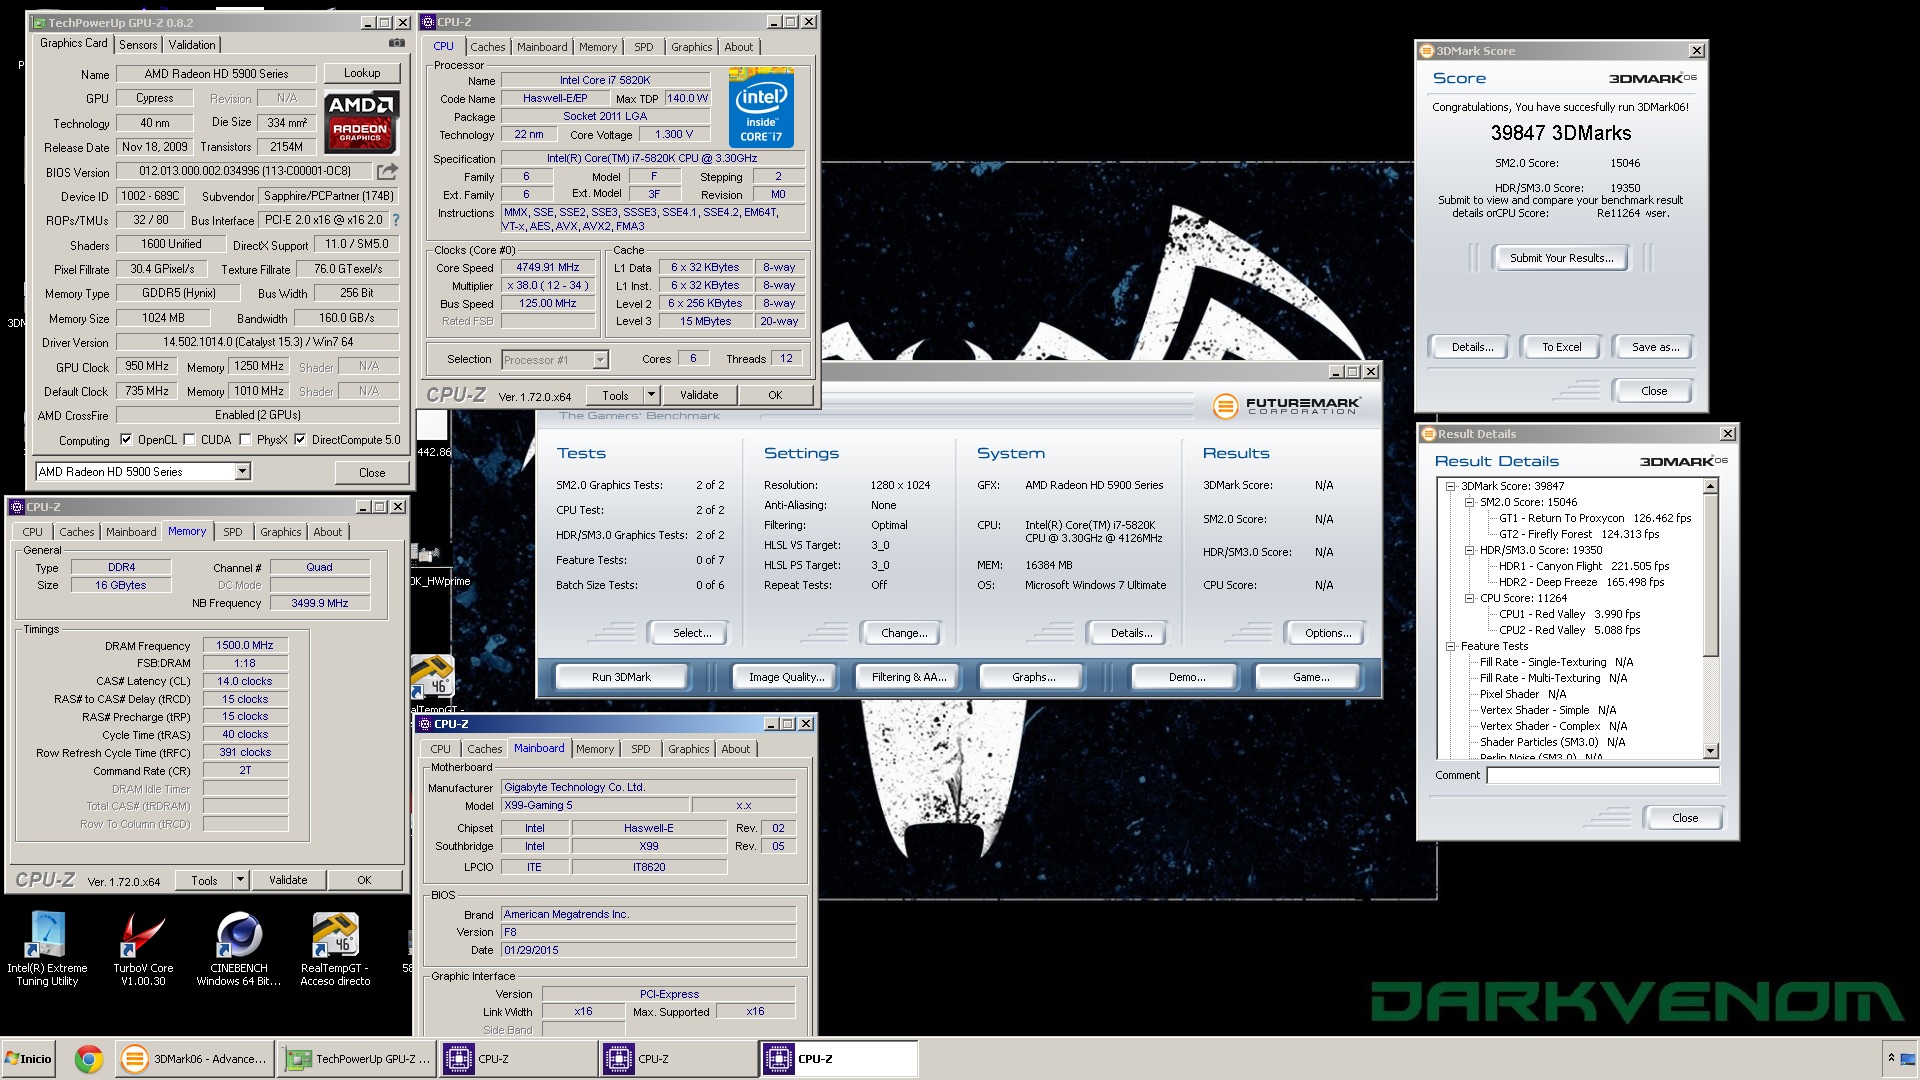Open About tab in top CPU-Z window

click(x=738, y=47)
